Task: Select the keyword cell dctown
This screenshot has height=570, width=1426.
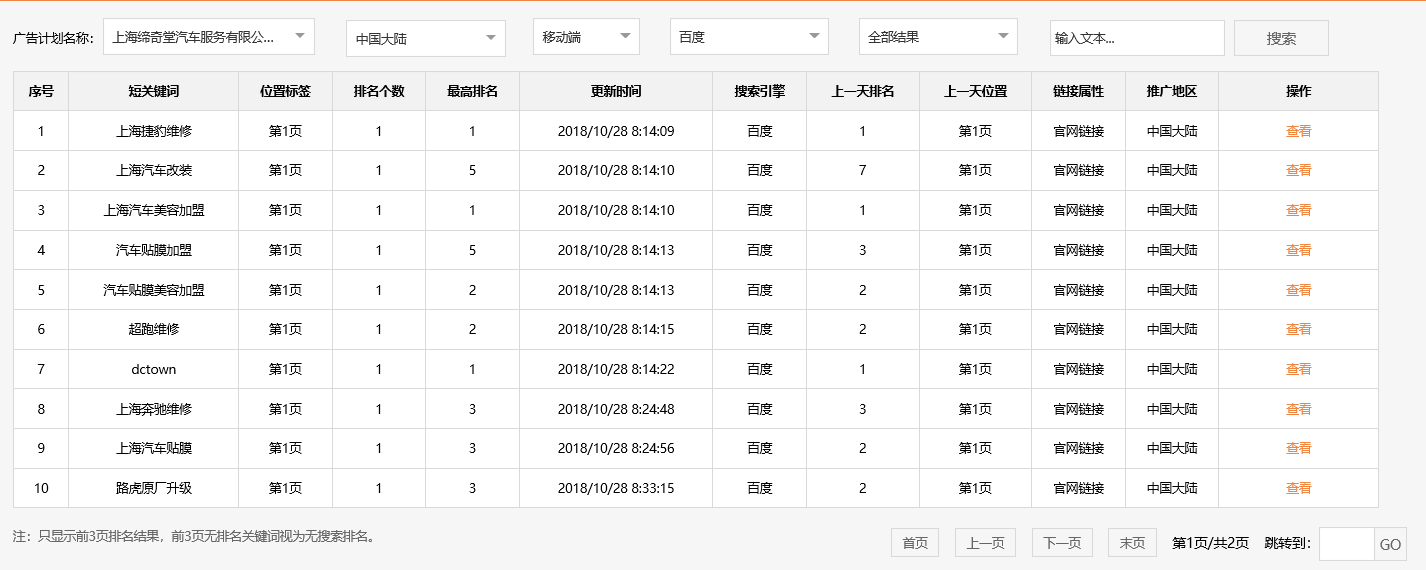Action: coord(153,369)
